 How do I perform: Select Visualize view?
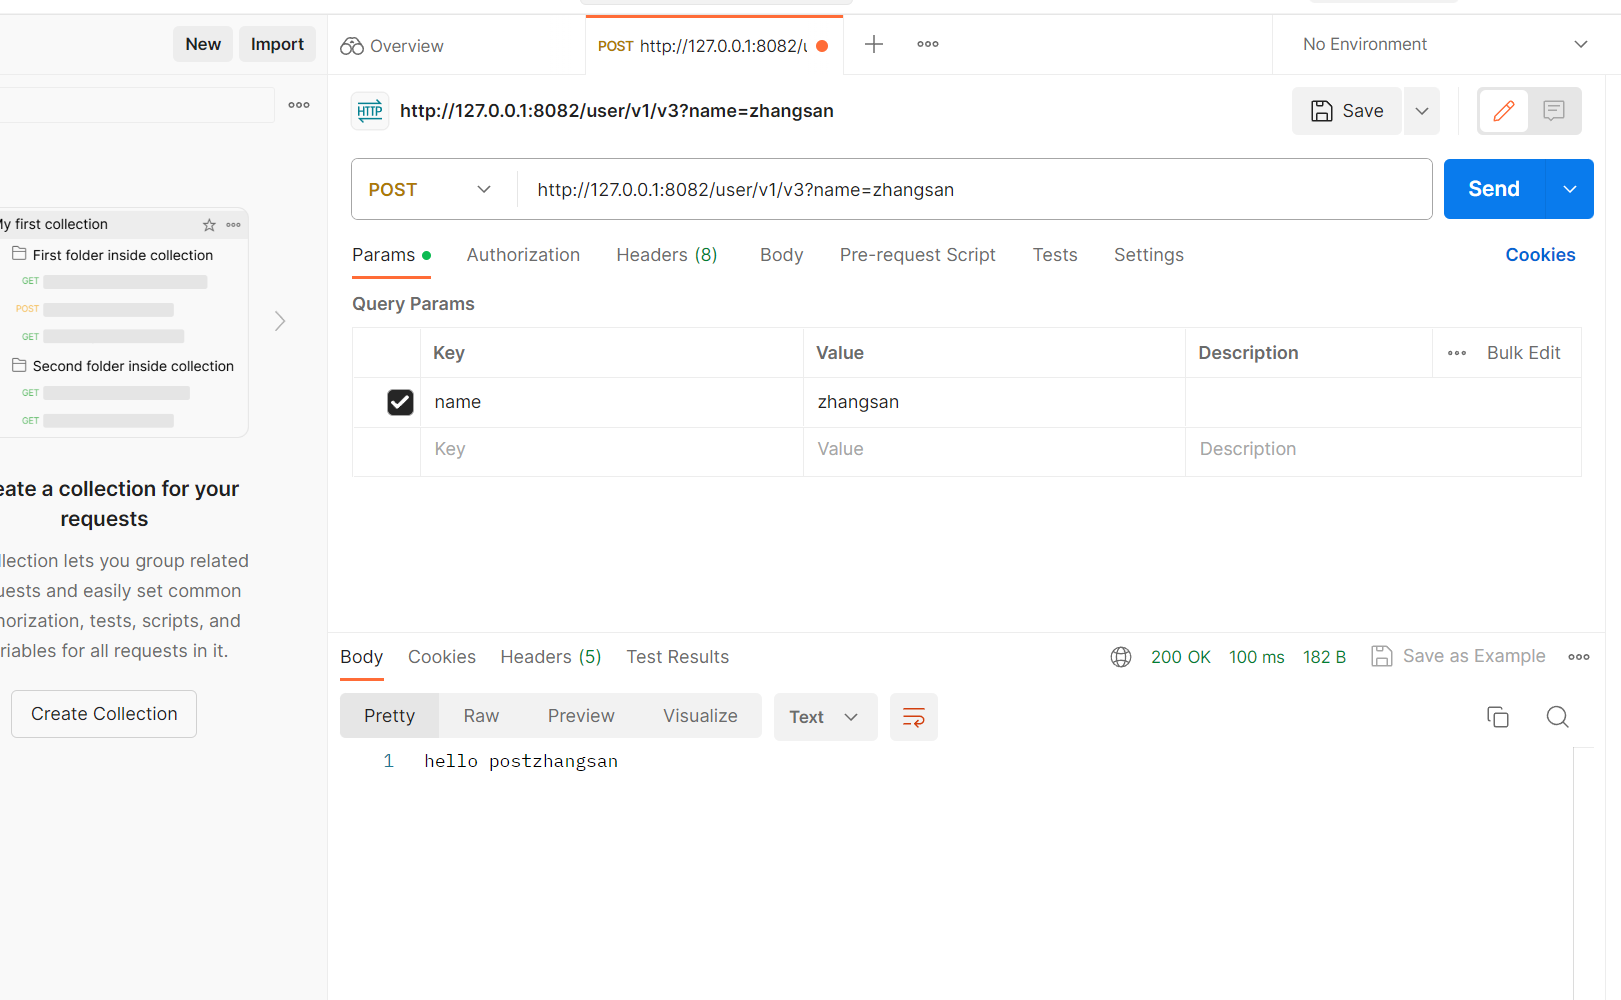click(700, 716)
